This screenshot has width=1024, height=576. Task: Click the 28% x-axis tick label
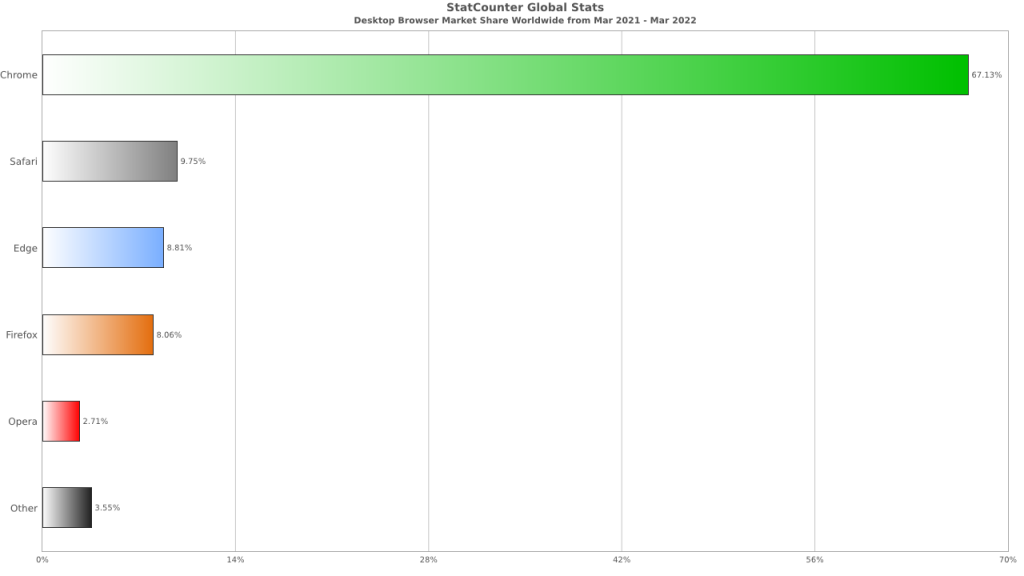coord(428,560)
